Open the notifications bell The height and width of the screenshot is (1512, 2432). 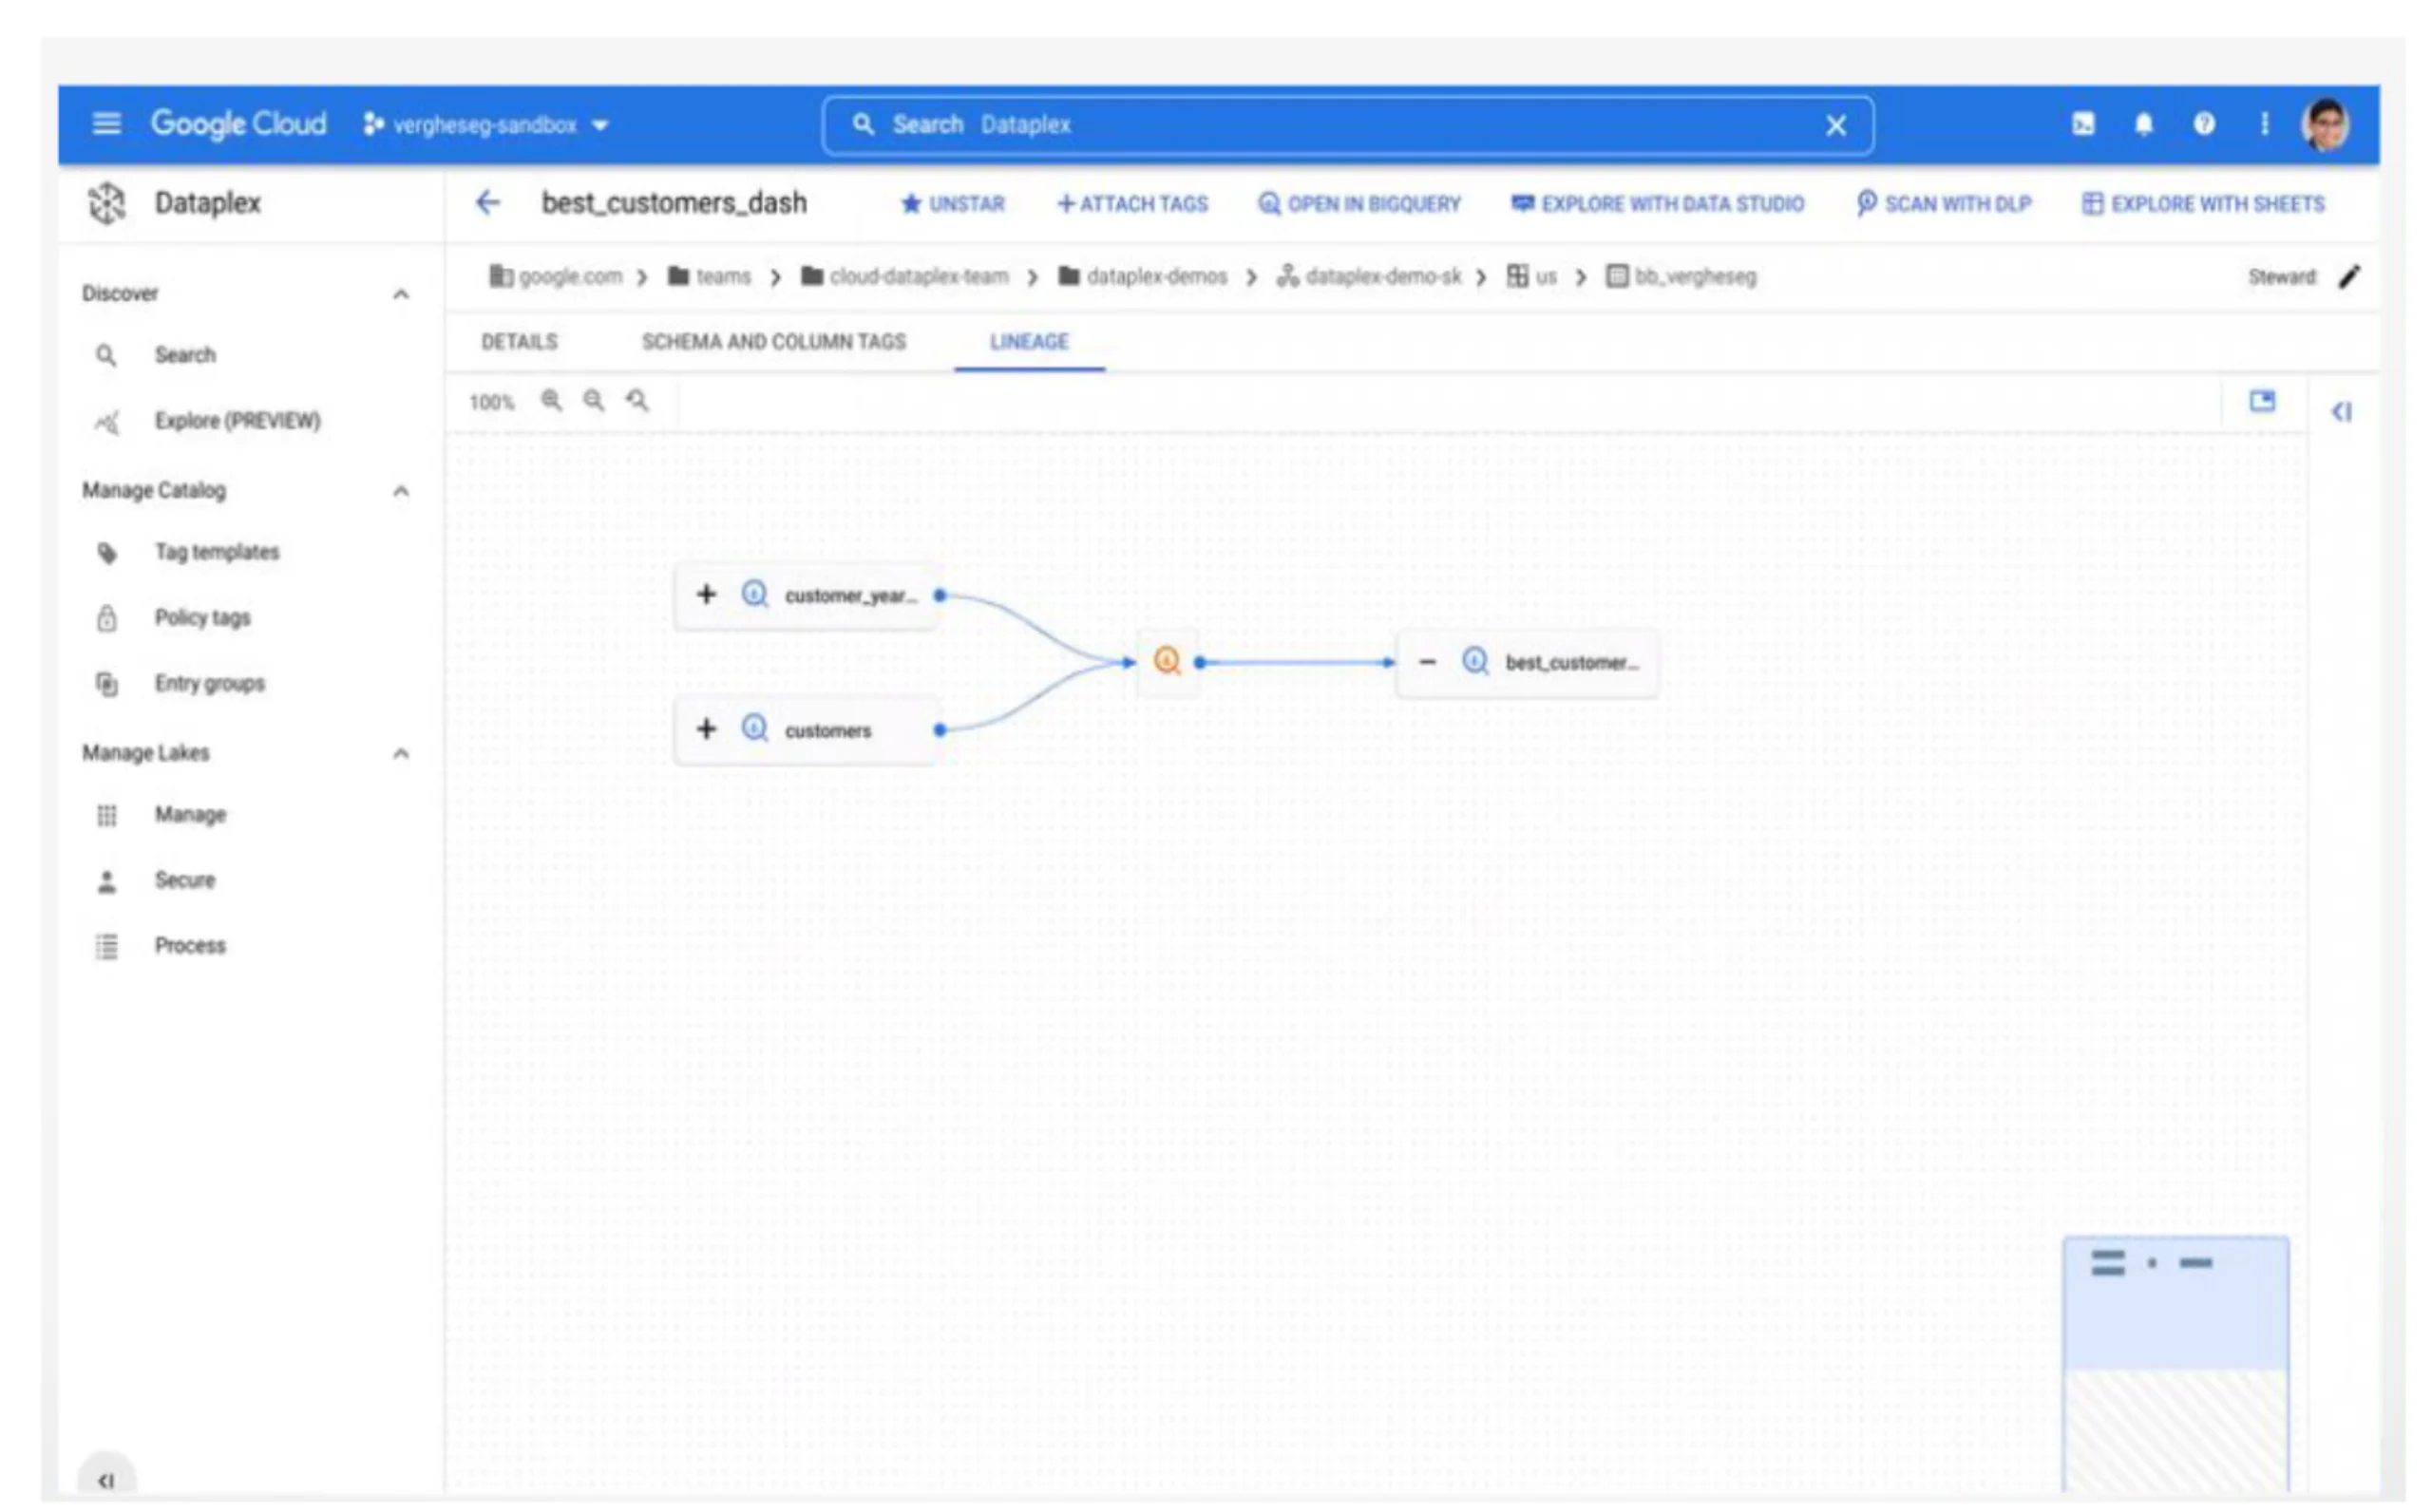(x=2143, y=124)
